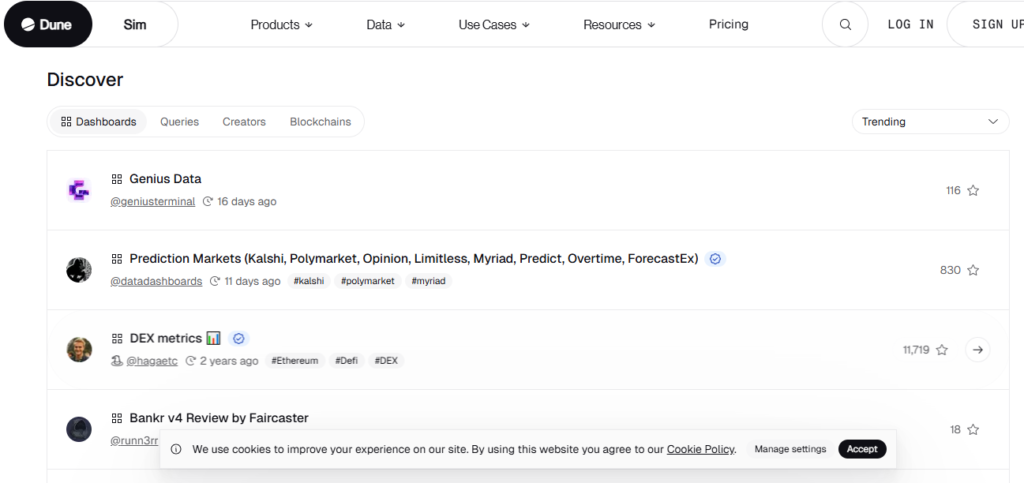Filter by the #polymarket tag
The height and width of the screenshot is (483, 1024).
point(367,281)
